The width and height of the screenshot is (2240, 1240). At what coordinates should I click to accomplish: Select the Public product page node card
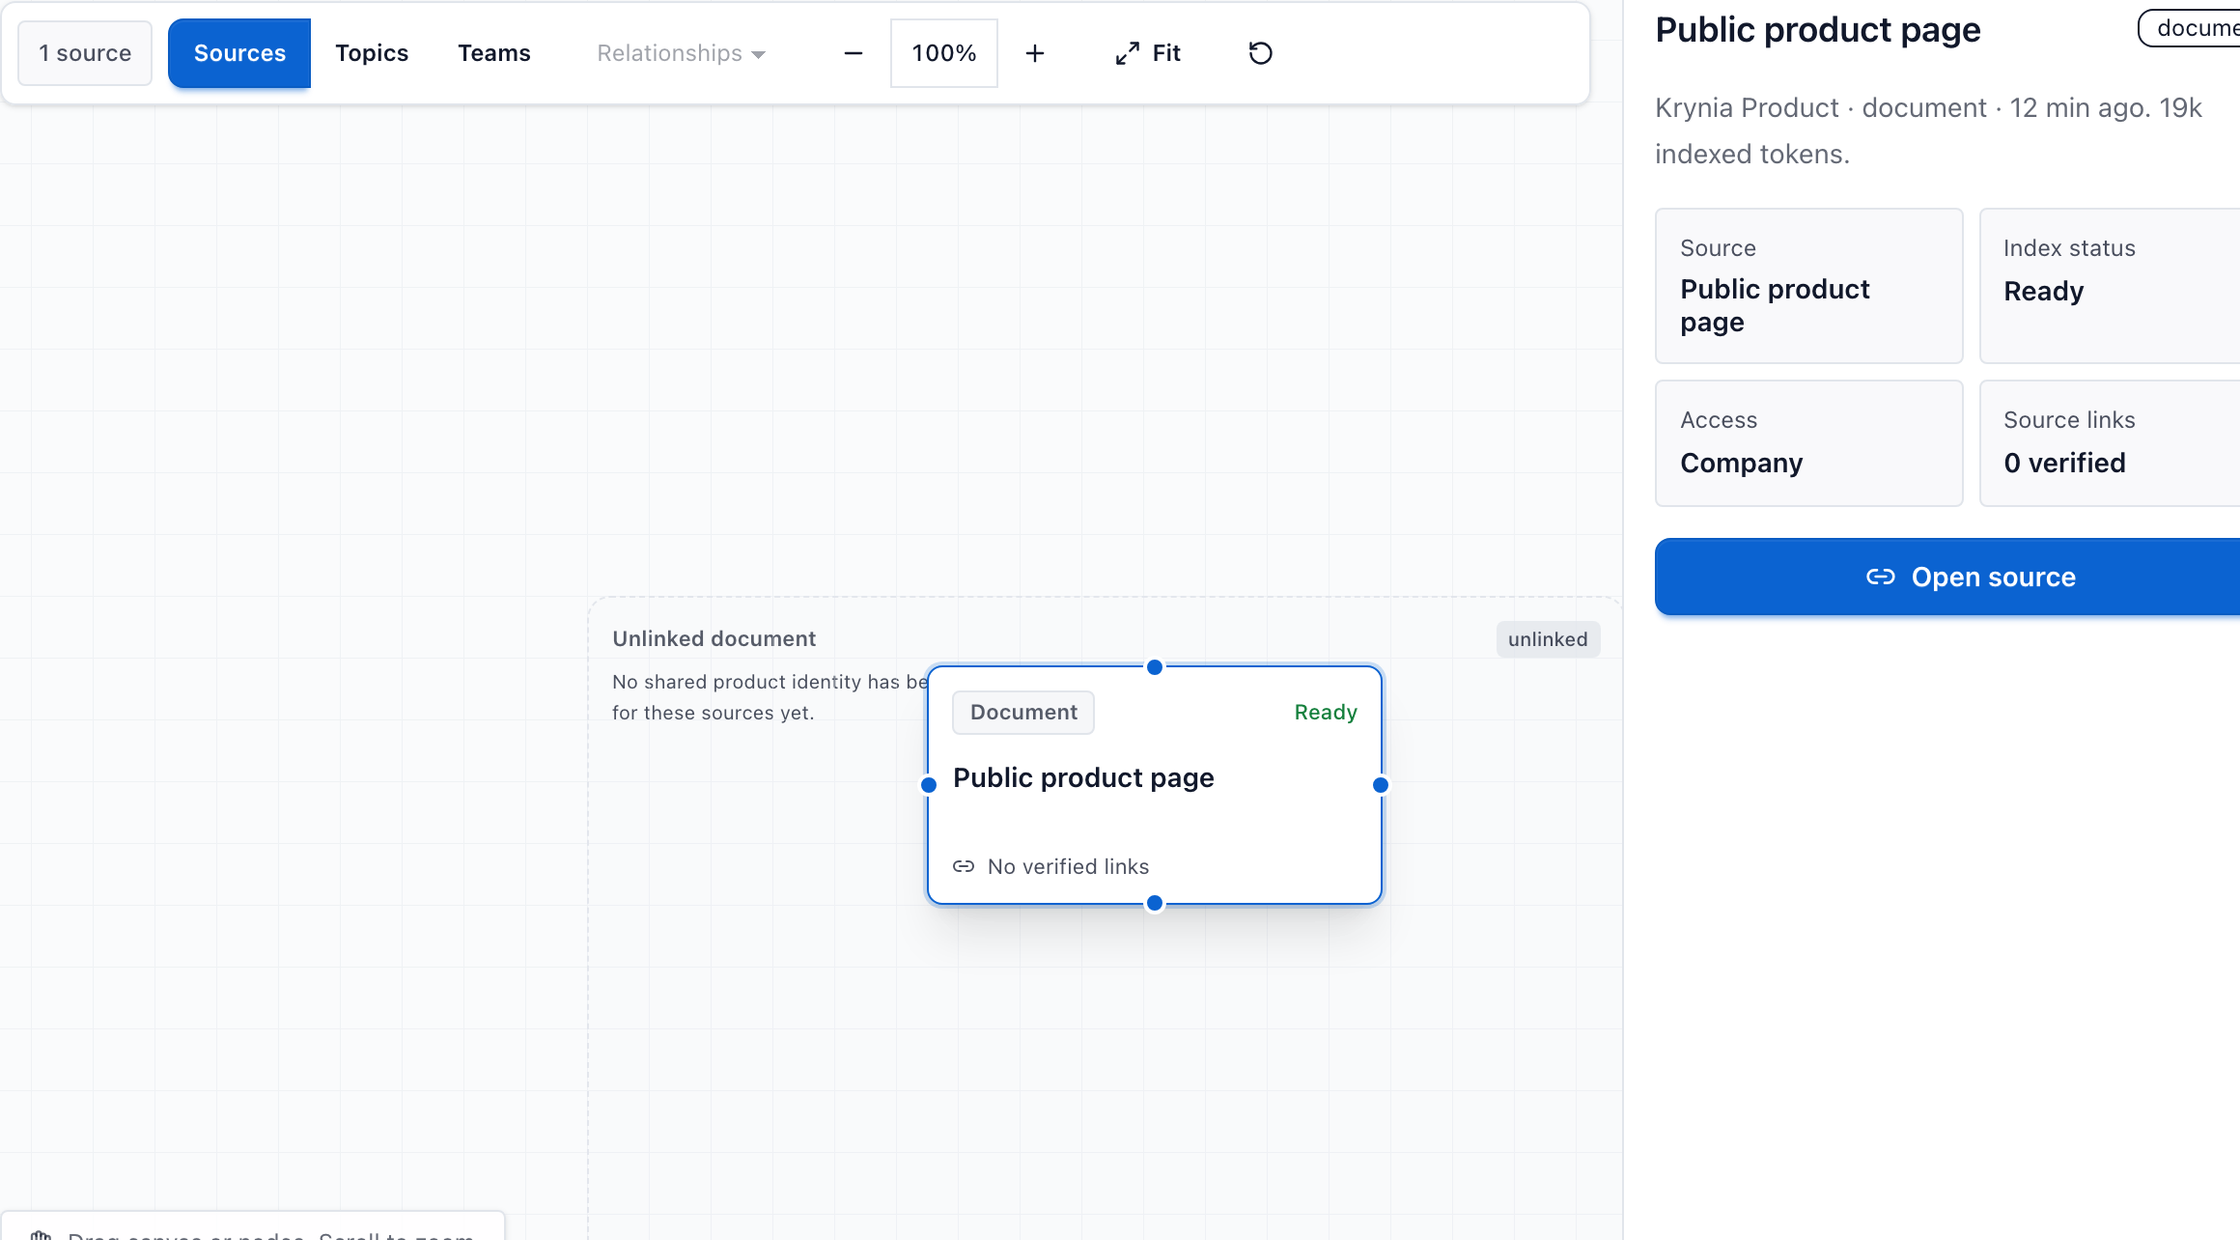(1154, 785)
